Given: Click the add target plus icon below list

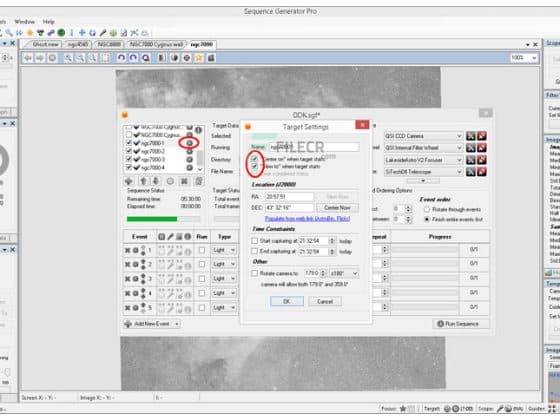Looking at the screenshot, I should [x=129, y=181].
